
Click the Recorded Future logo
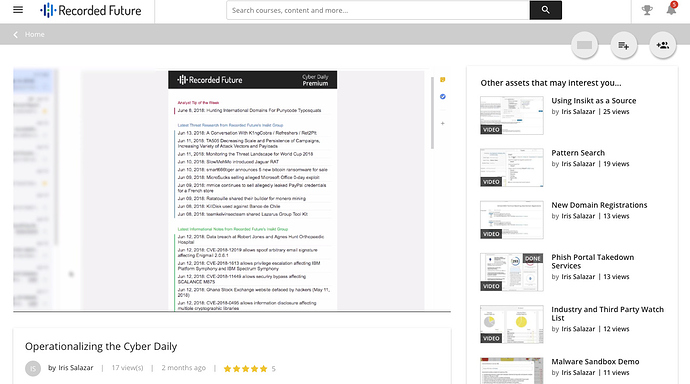point(91,10)
